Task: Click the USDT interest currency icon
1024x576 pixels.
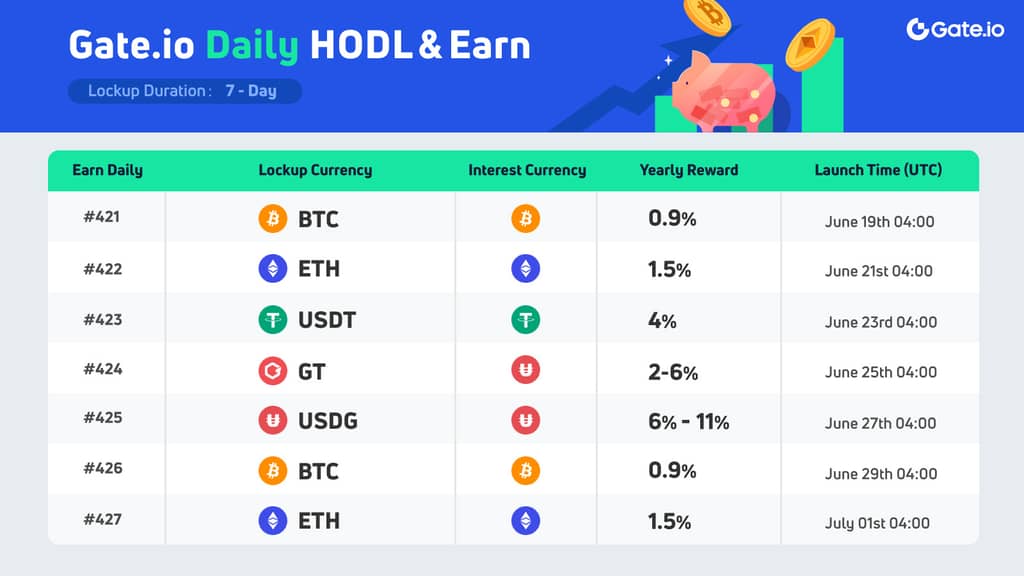Action: point(526,320)
